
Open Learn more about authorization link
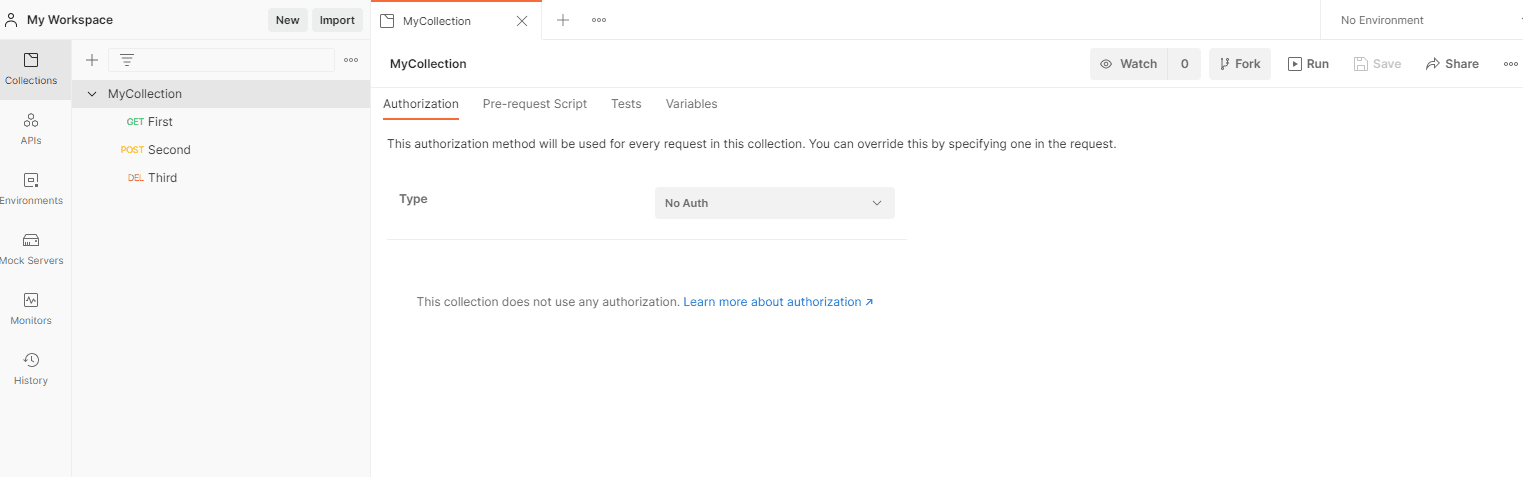[778, 302]
